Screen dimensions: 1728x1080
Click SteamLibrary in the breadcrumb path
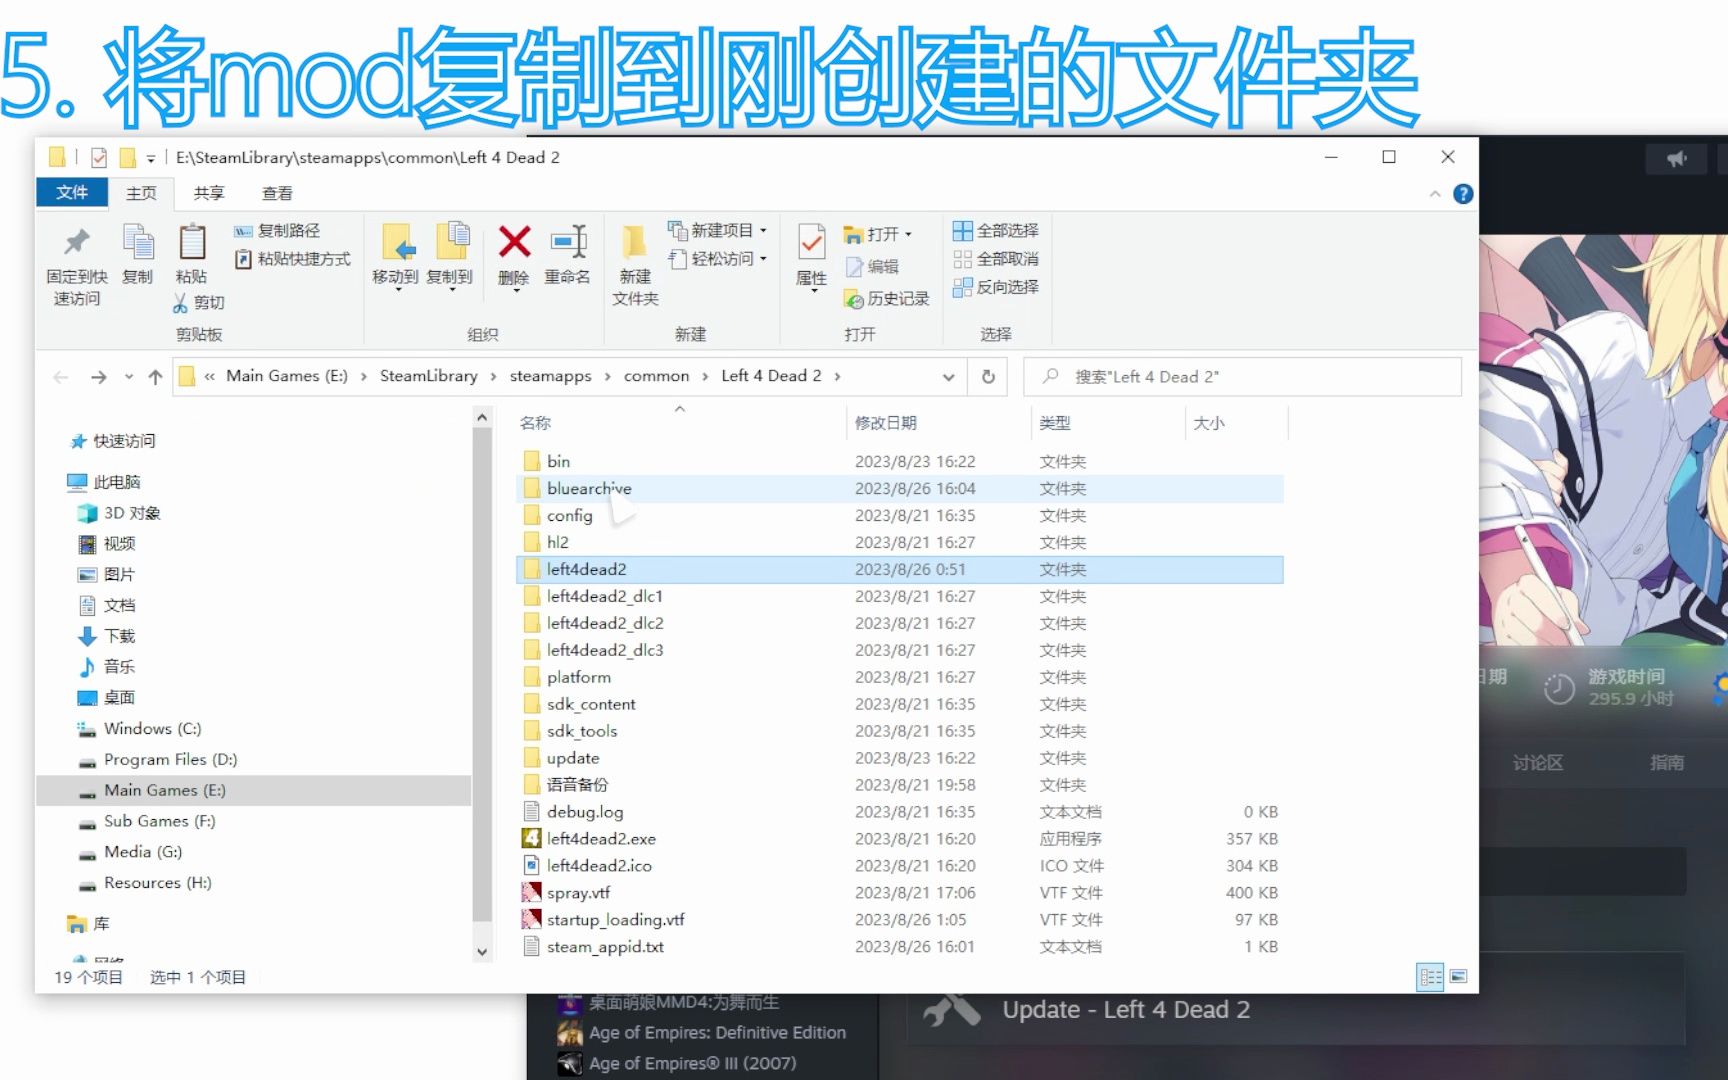428,376
